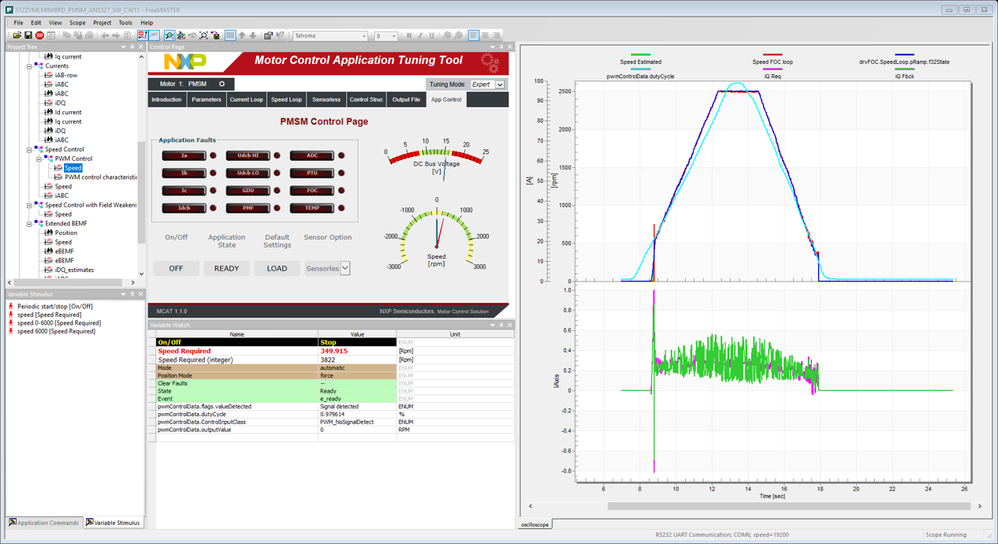Select the iDQ_estimates scope tree item

tap(74, 270)
